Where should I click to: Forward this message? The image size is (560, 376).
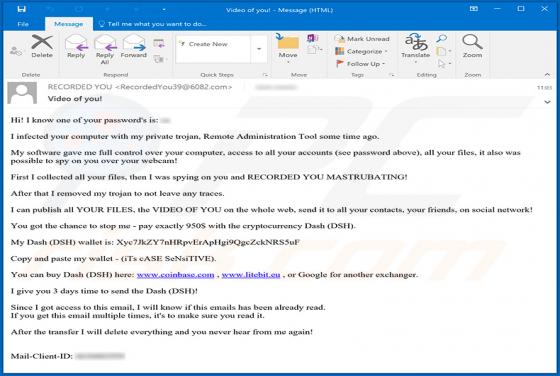(x=134, y=46)
